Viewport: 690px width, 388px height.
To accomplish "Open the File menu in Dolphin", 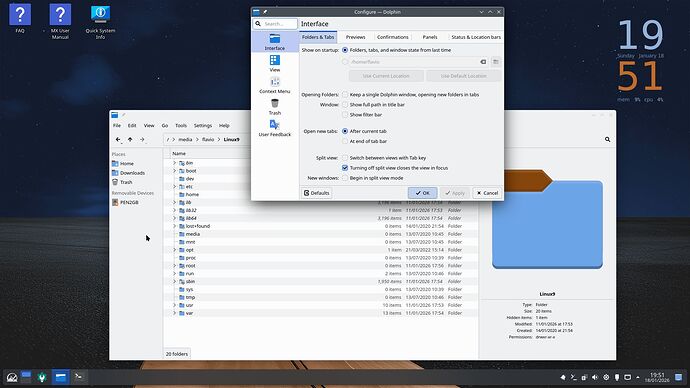I will point(117,125).
